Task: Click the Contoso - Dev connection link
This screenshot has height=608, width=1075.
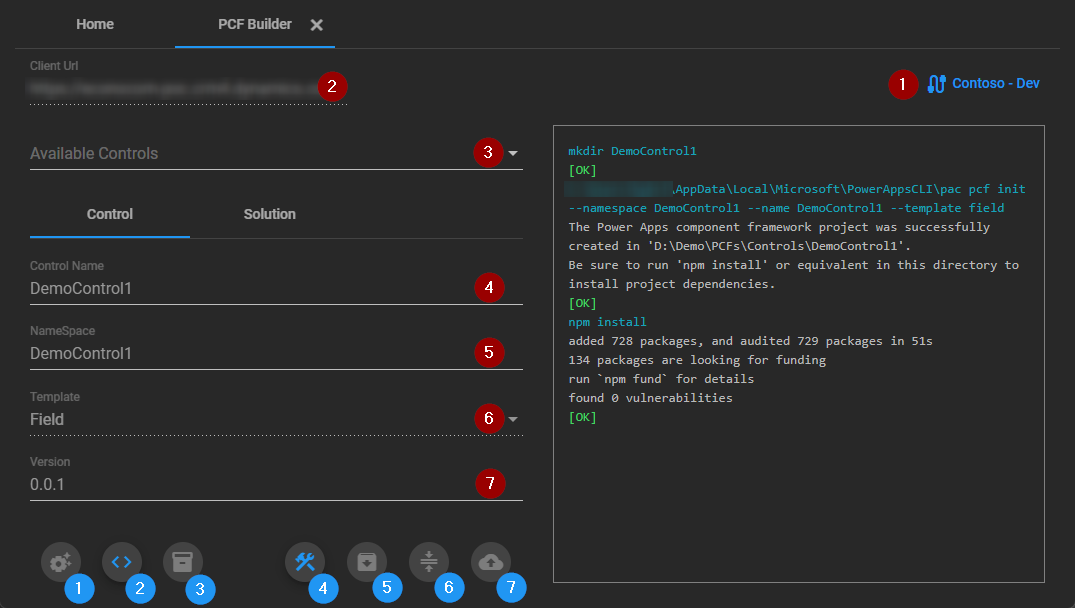Action: (x=995, y=84)
